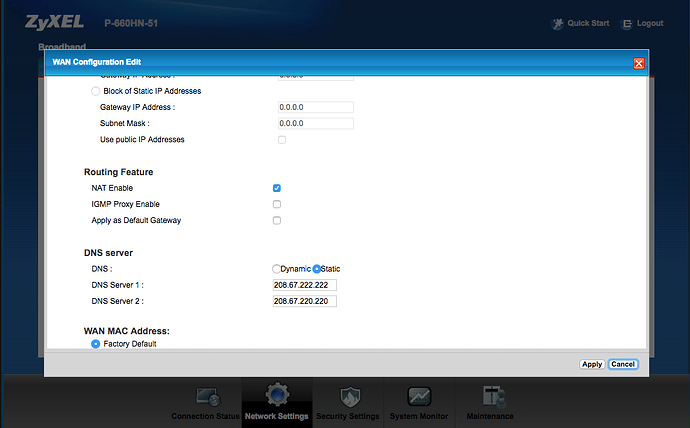Viewport: 690px width, 428px height.
Task: Open the Security Settings shield icon
Action: tap(348, 397)
